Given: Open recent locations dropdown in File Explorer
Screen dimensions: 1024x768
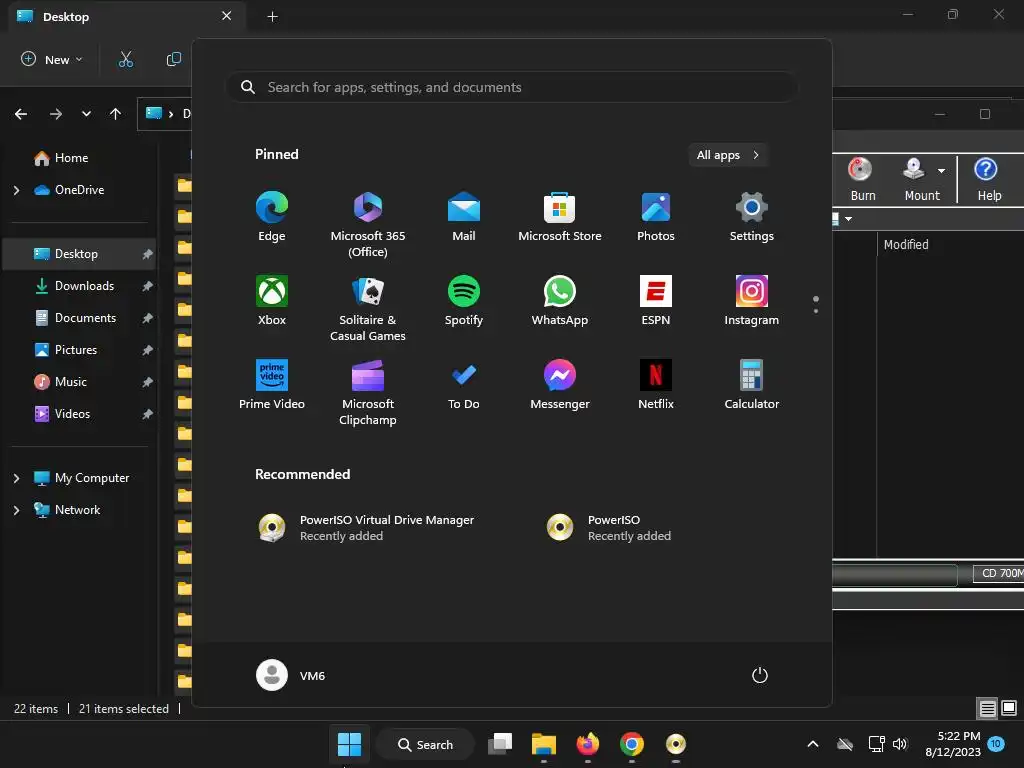Looking at the screenshot, I should click(86, 114).
